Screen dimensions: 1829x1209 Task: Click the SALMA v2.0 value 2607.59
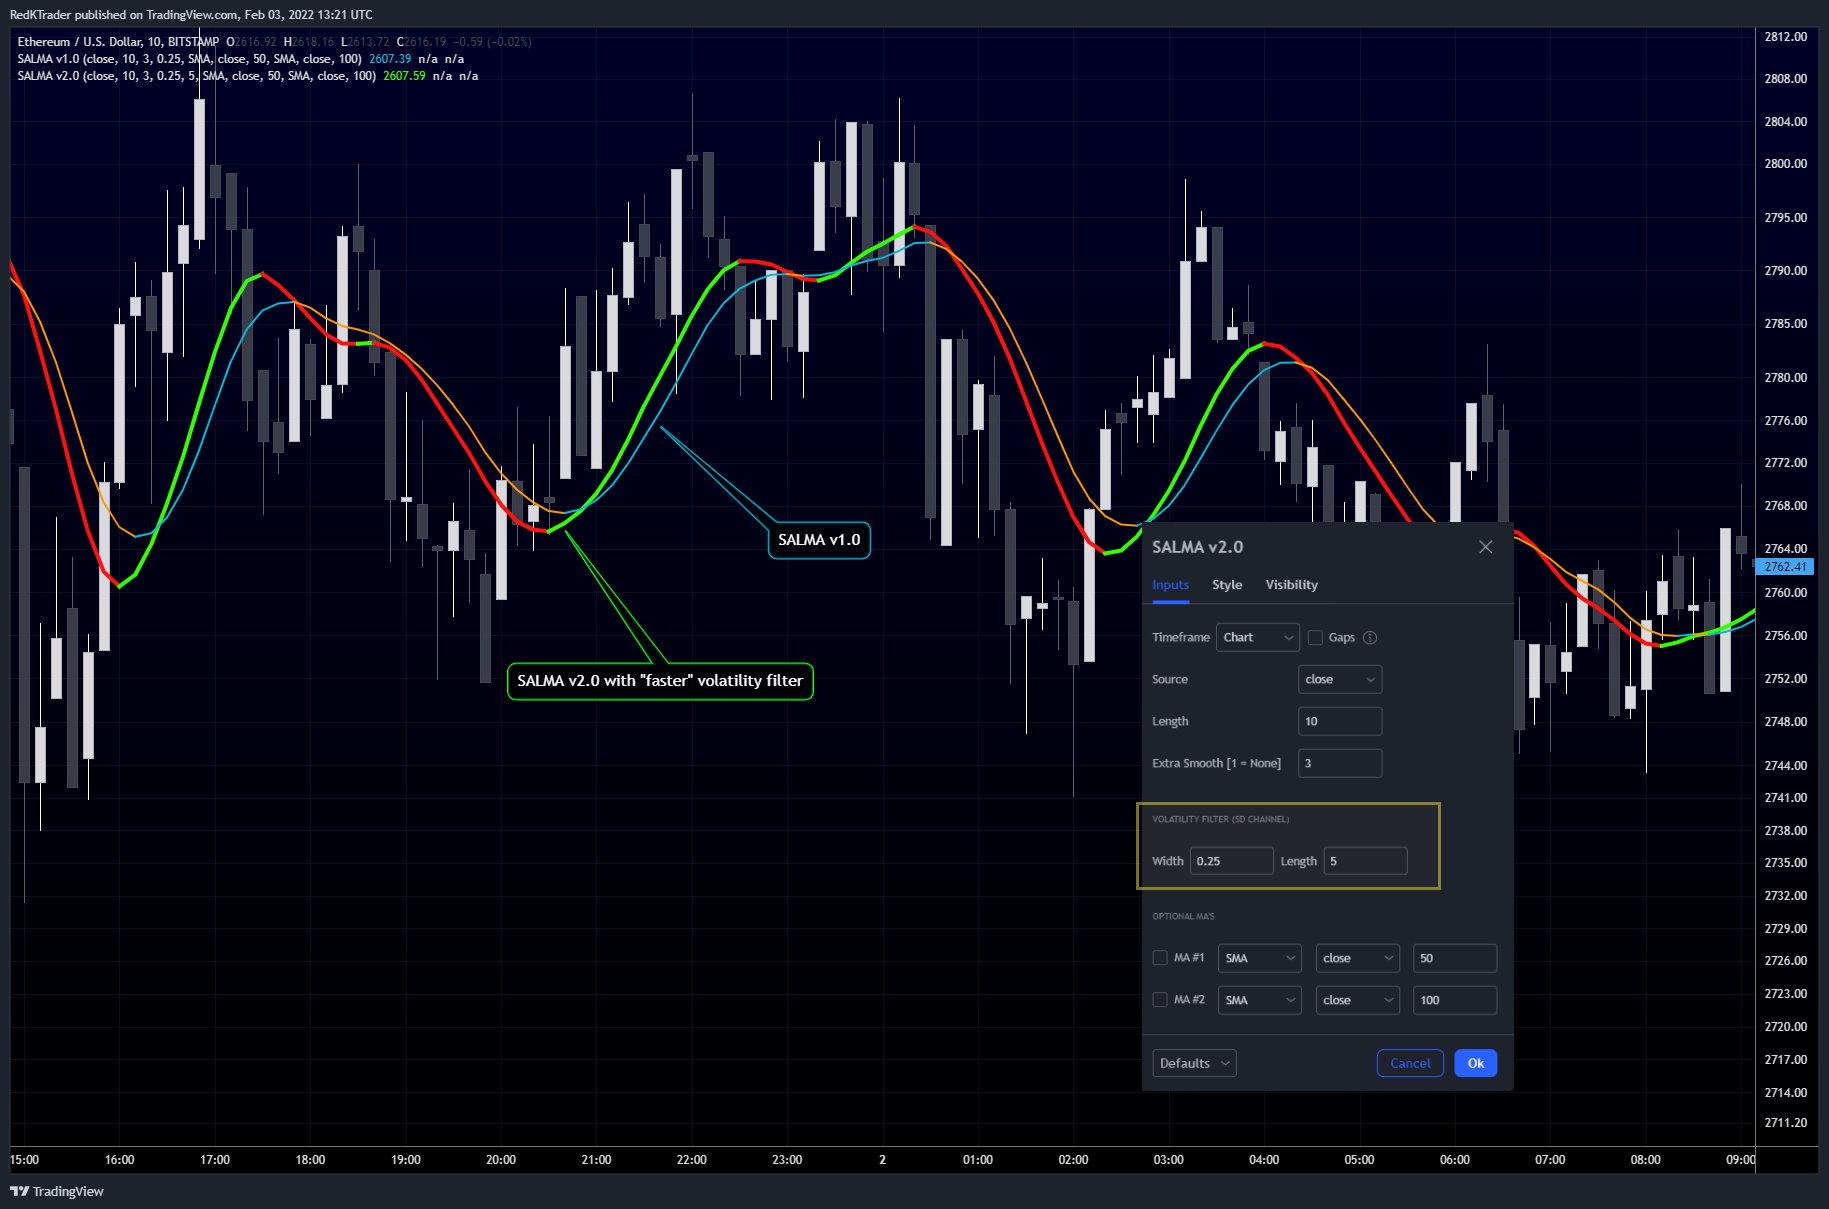[x=404, y=76]
